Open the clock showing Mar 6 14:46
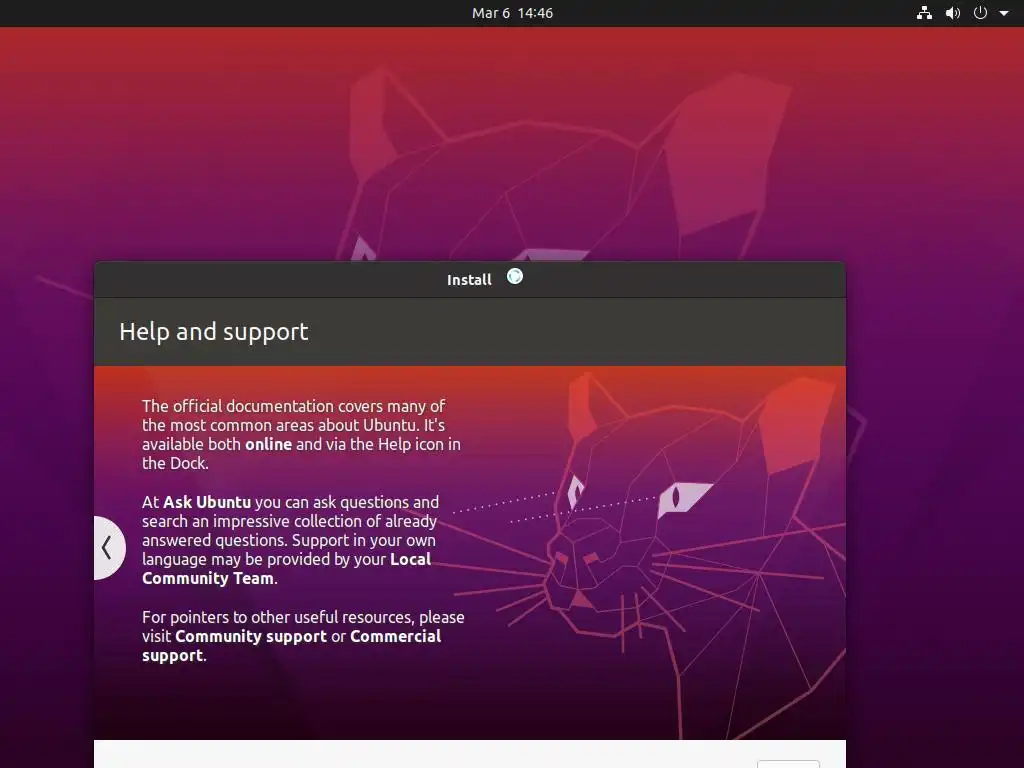1024x768 pixels. point(512,13)
